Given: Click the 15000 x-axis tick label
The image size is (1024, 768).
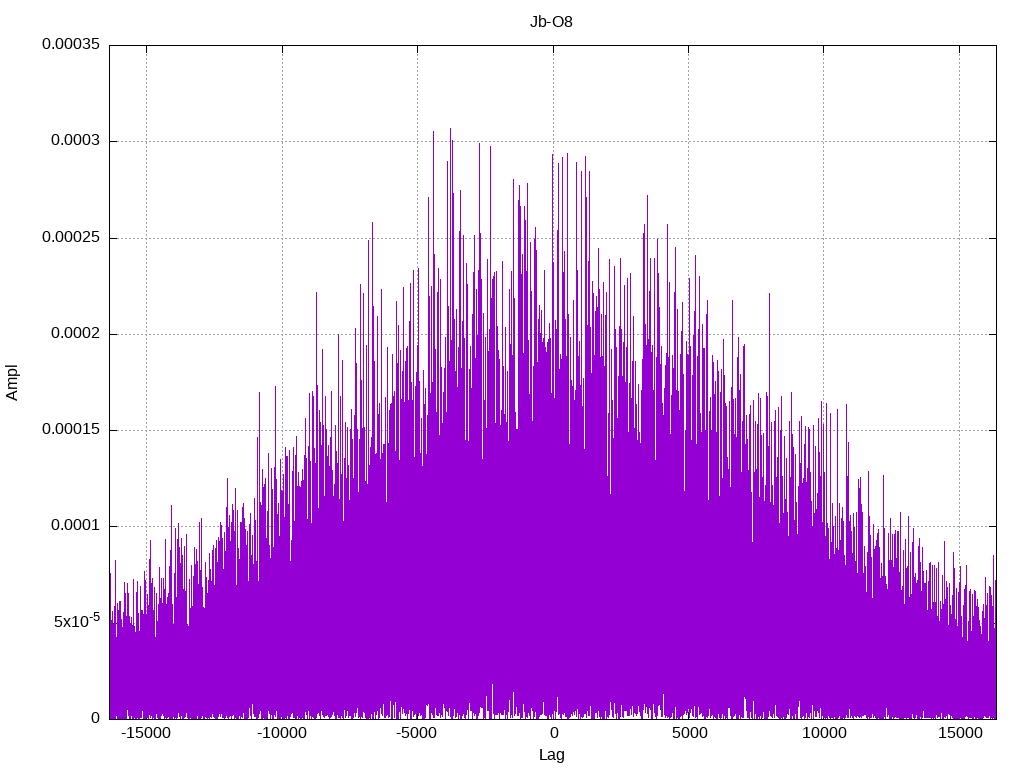Looking at the screenshot, I should click(960, 733).
